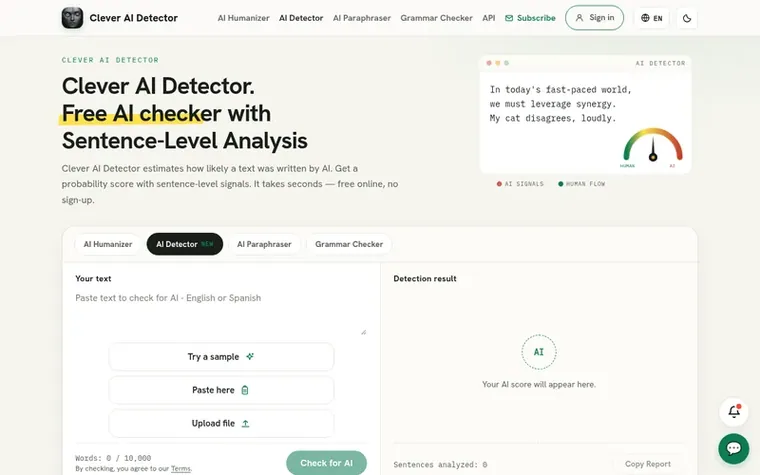Open the EN language selector
This screenshot has height=475, width=760.
click(651, 18)
